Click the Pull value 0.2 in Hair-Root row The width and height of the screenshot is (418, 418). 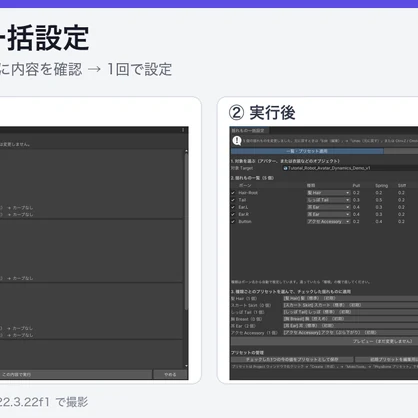(356, 193)
